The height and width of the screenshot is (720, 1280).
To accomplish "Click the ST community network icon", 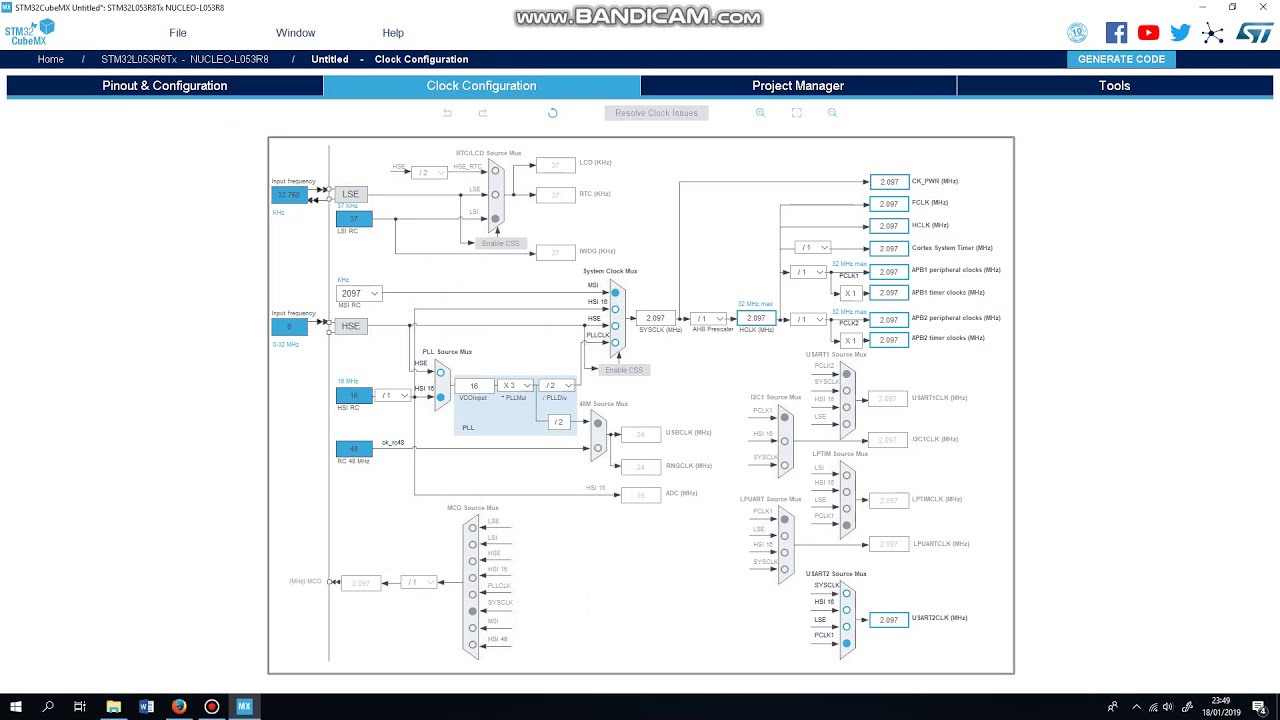I will tap(1212, 33).
